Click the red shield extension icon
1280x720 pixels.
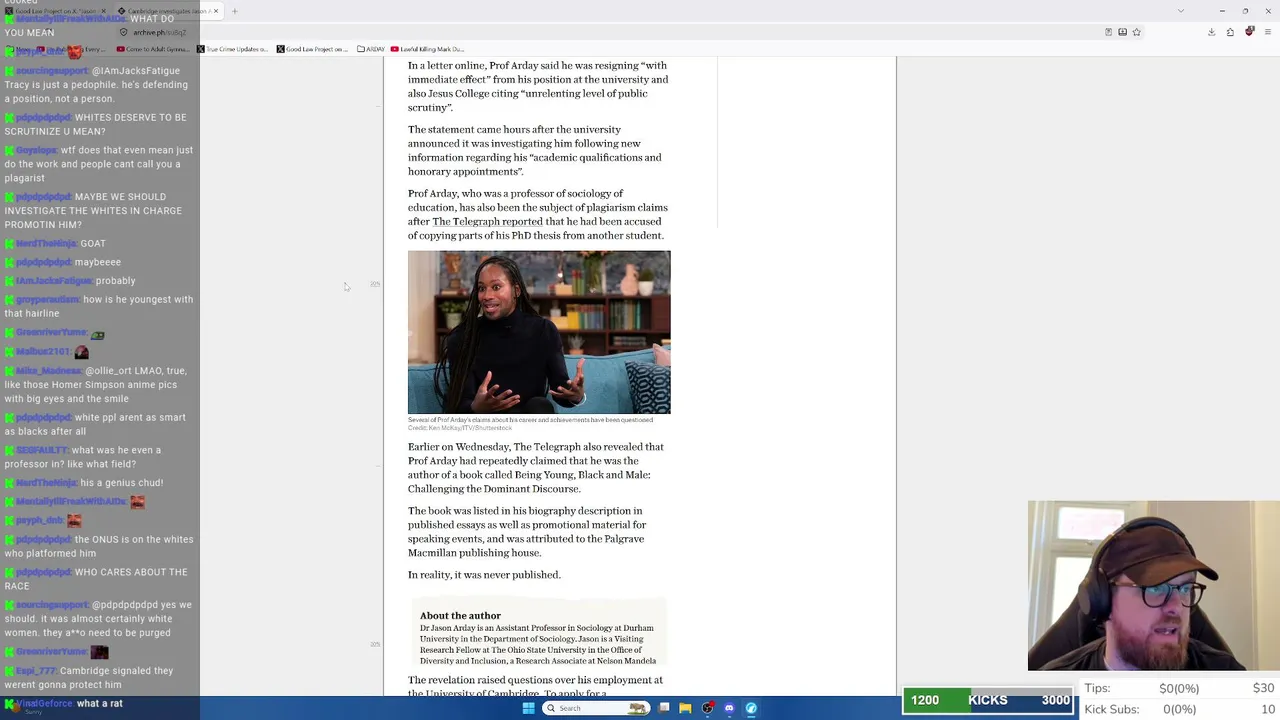tap(1249, 32)
